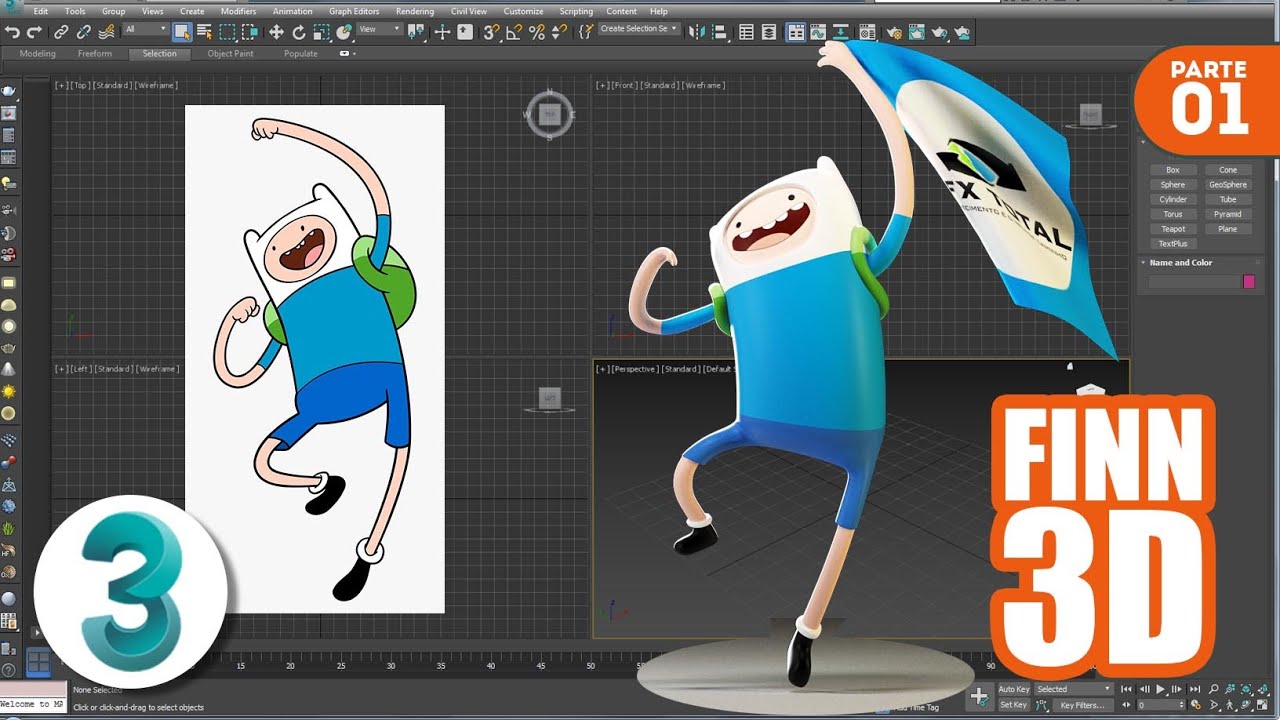The width and height of the screenshot is (1280, 720).
Task: Select the Select and Move tool
Action: [276, 32]
